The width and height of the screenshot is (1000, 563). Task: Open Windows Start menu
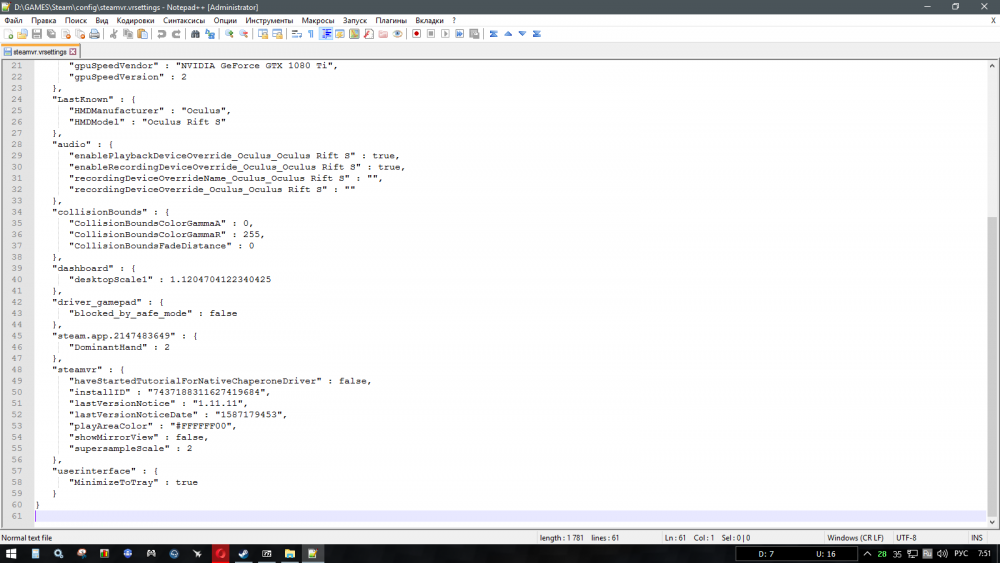point(11,553)
